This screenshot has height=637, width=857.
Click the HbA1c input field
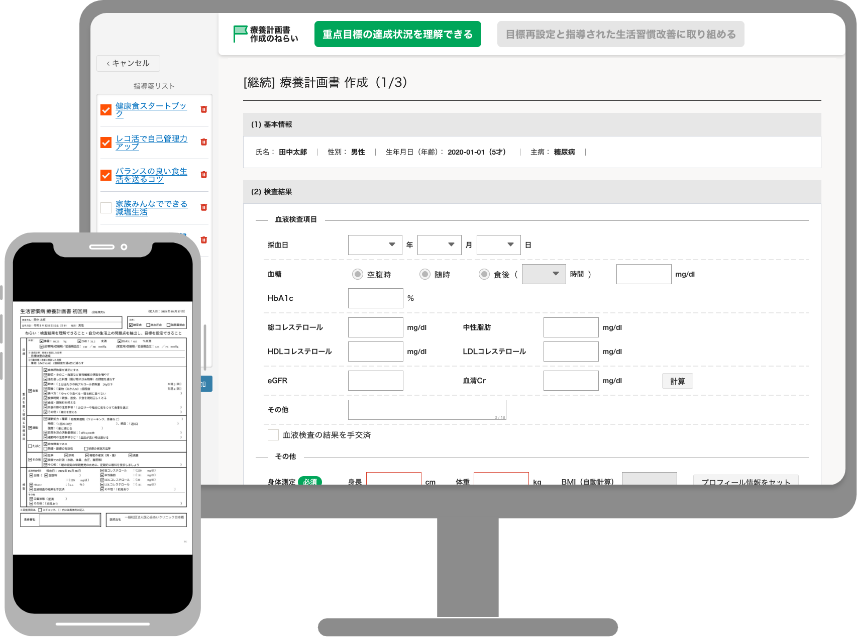(x=375, y=298)
